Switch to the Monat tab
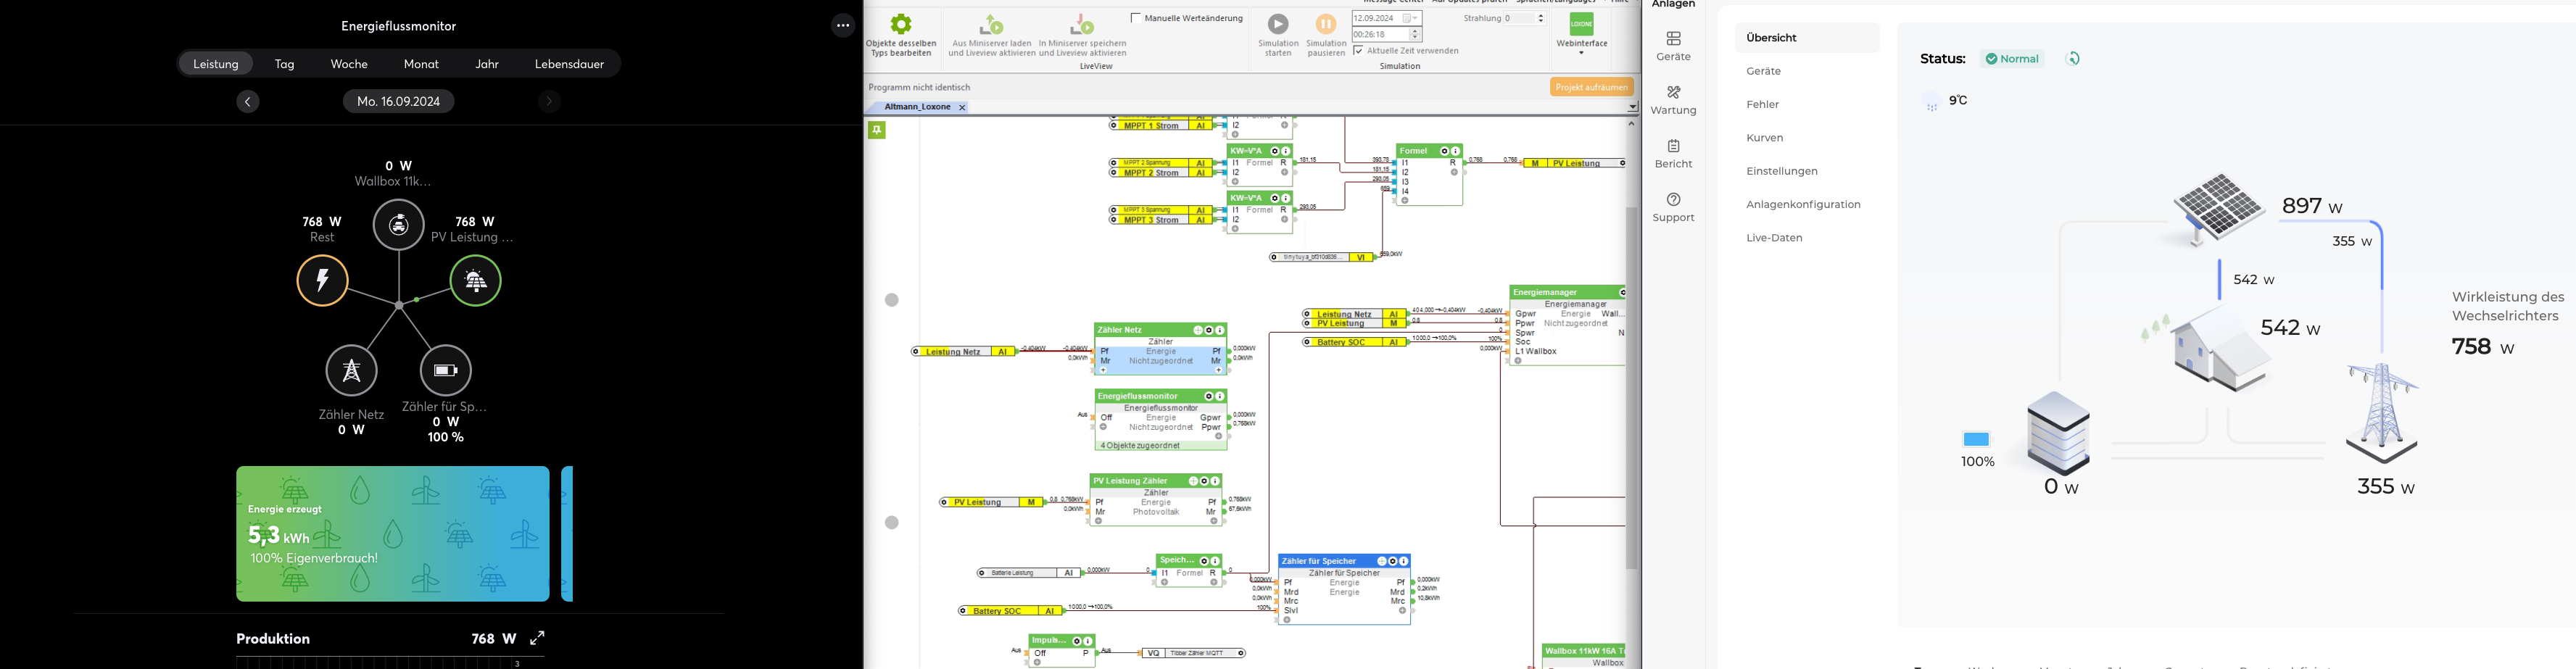 (421, 64)
